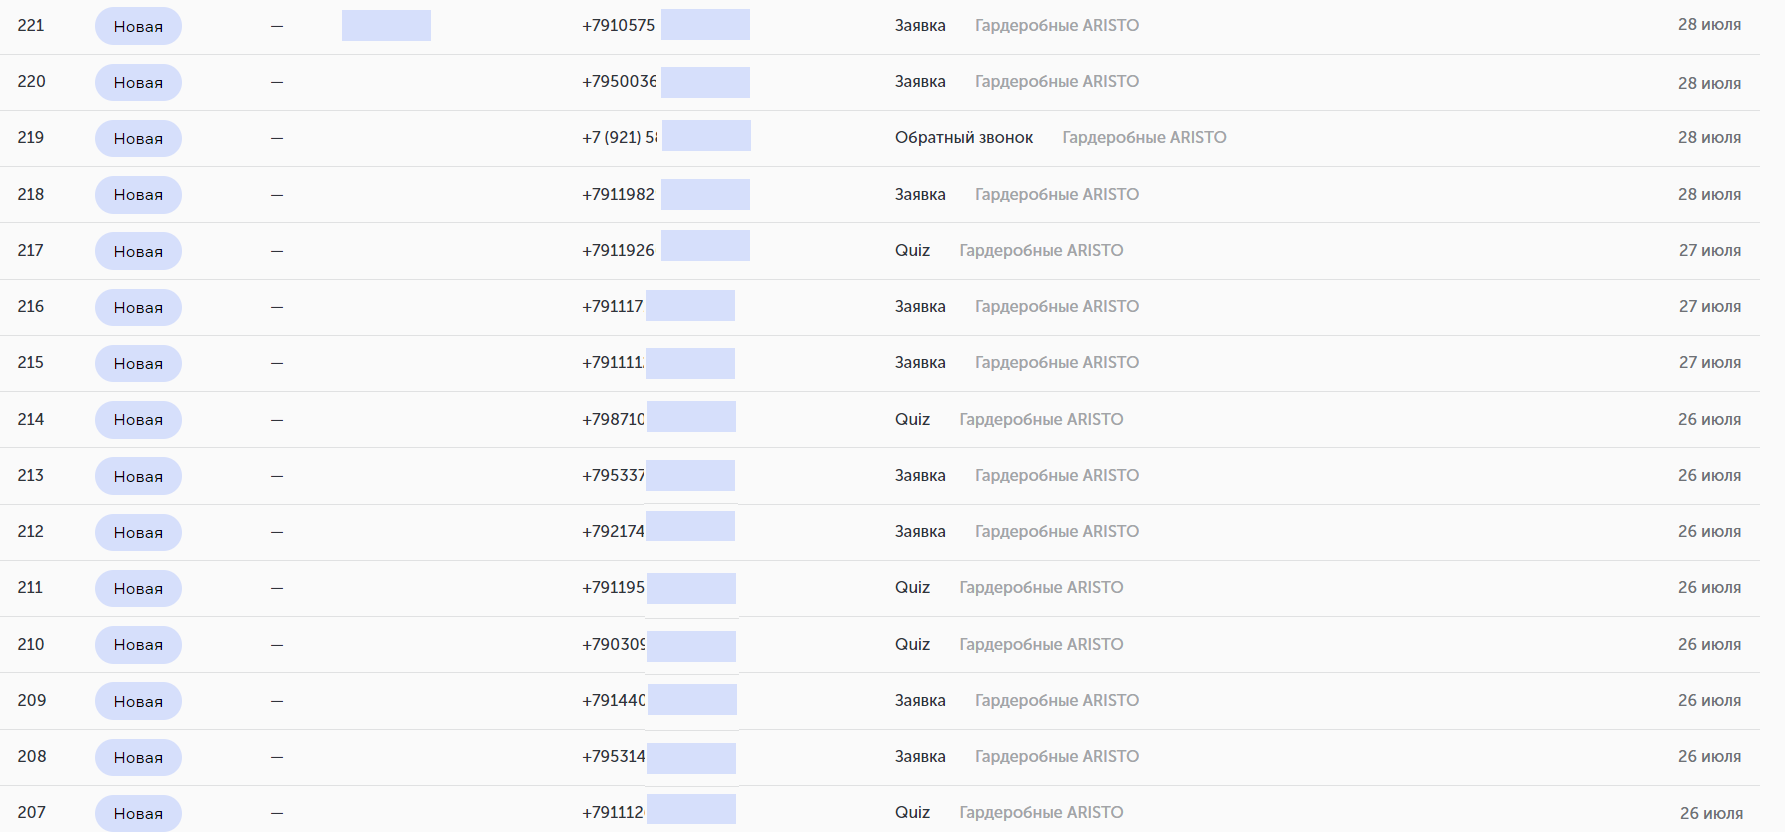Click the 26 июля date of row 208
The image size is (1785, 832).
tap(1709, 756)
